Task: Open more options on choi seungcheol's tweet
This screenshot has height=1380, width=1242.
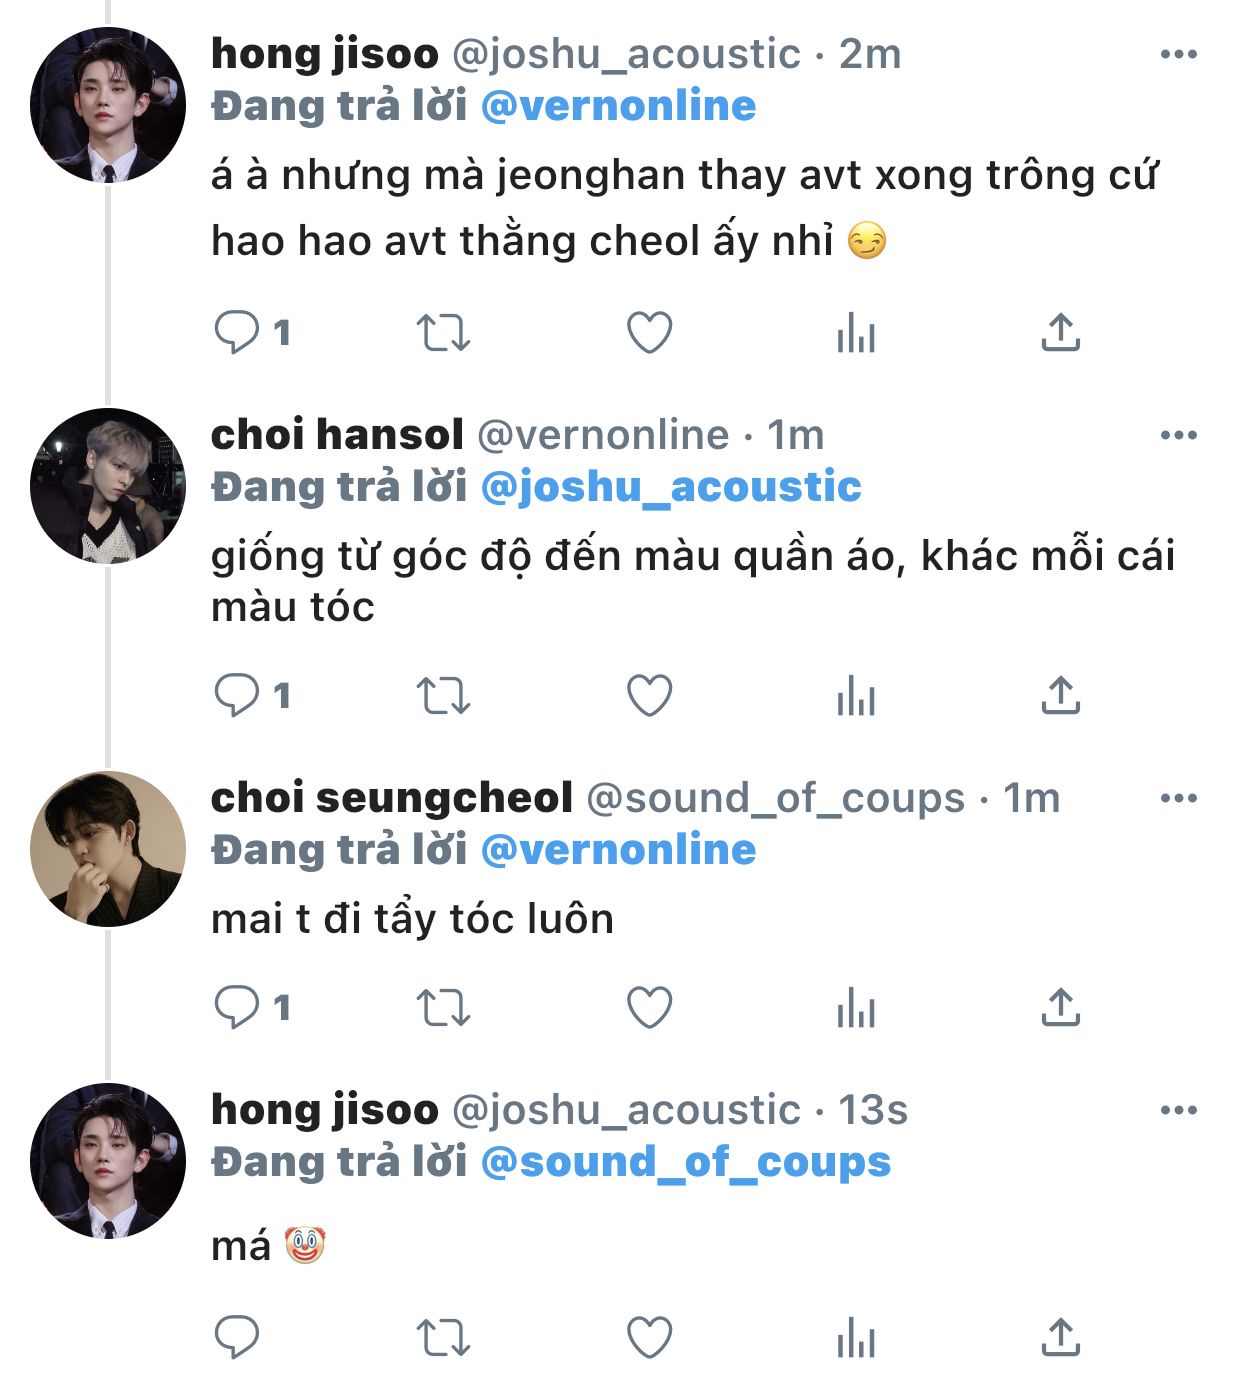Action: click(x=1178, y=798)
